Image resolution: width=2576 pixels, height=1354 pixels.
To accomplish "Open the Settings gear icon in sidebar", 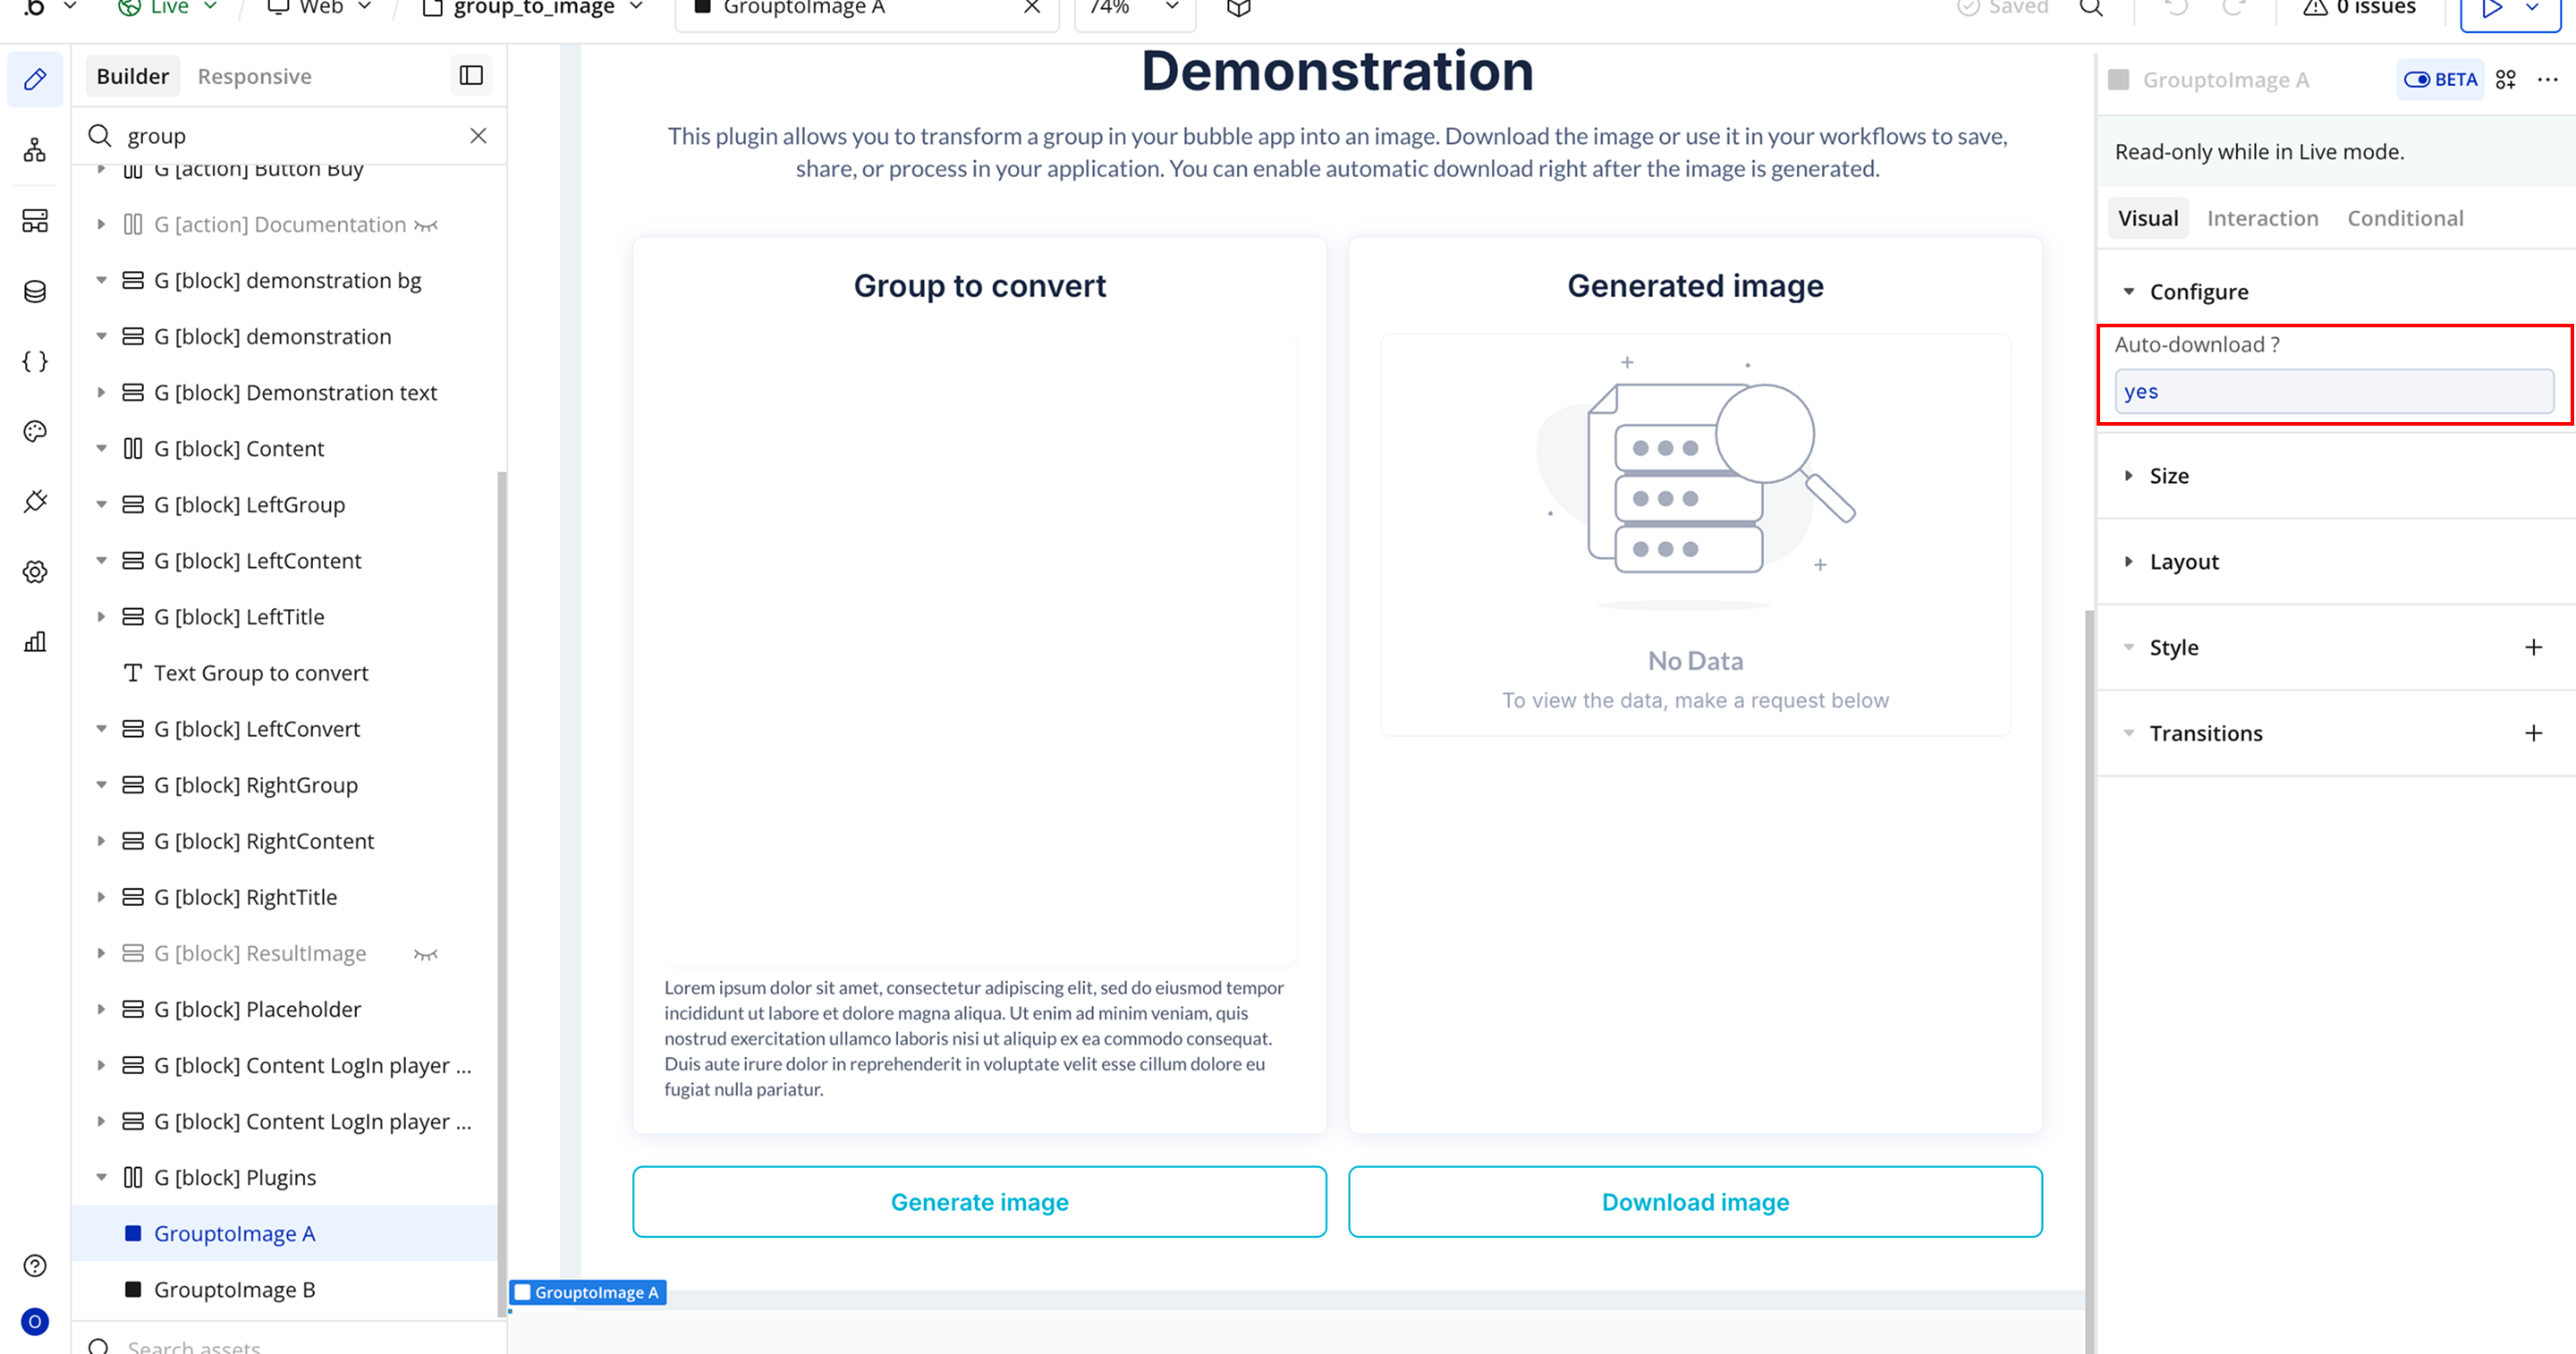I will pyautogui.click(x=35, y=572).
